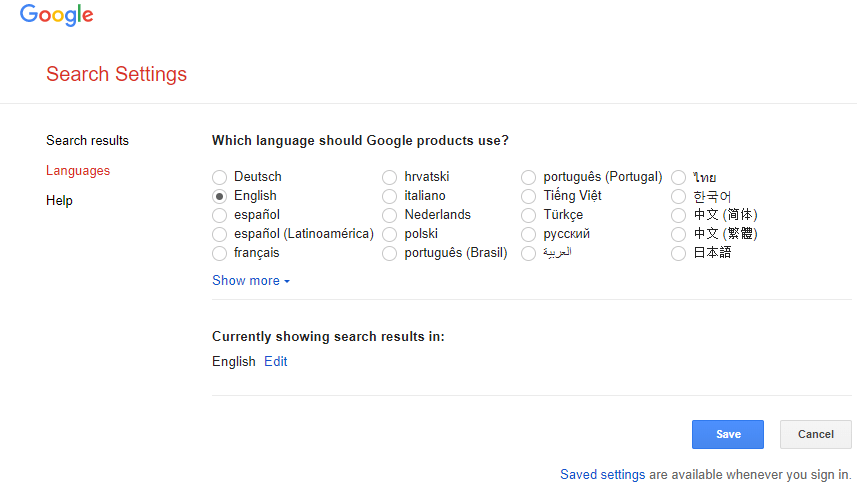Select Tiếng Việt language option

click(529, 196)
